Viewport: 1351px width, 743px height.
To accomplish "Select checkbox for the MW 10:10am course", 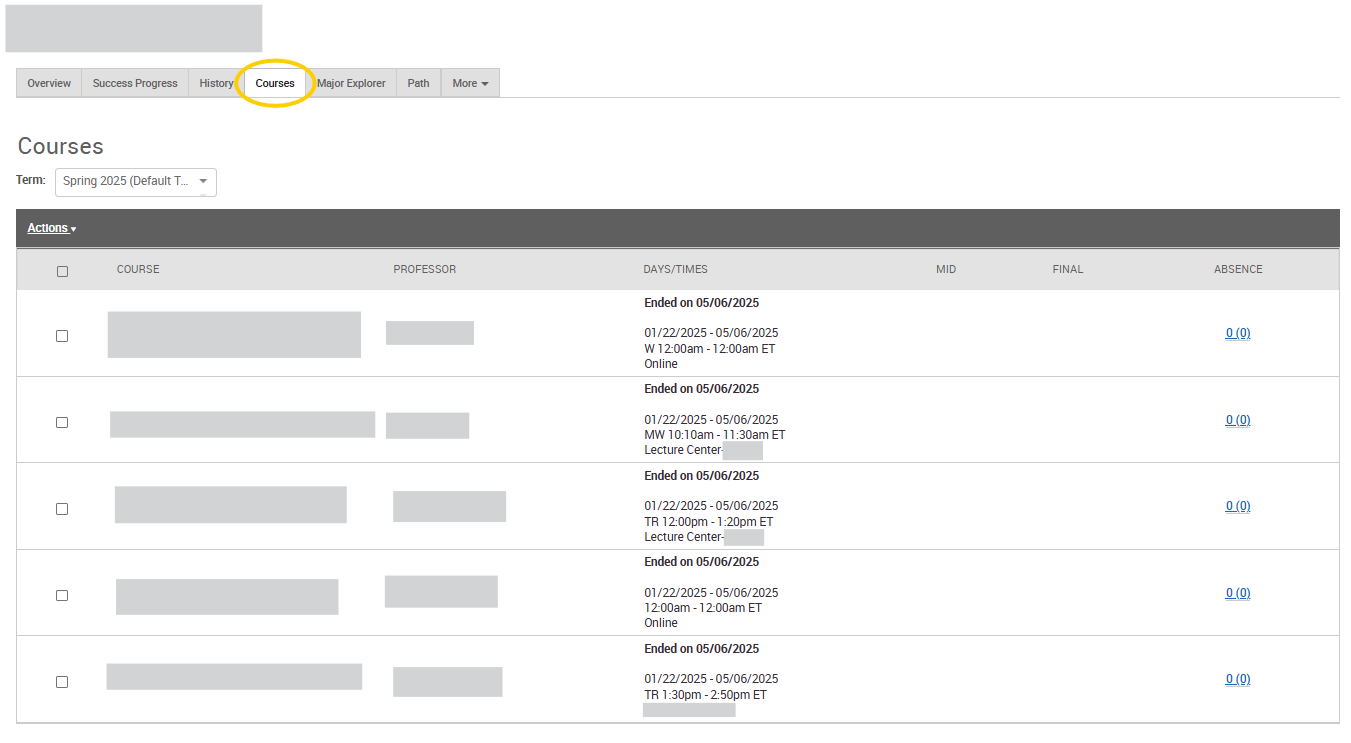I will click(x=62, y=422).
